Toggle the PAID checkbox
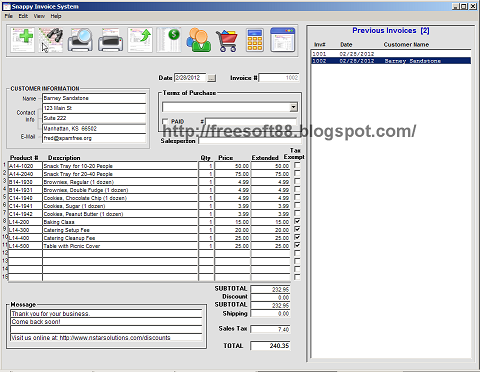 tap(165, 122)
